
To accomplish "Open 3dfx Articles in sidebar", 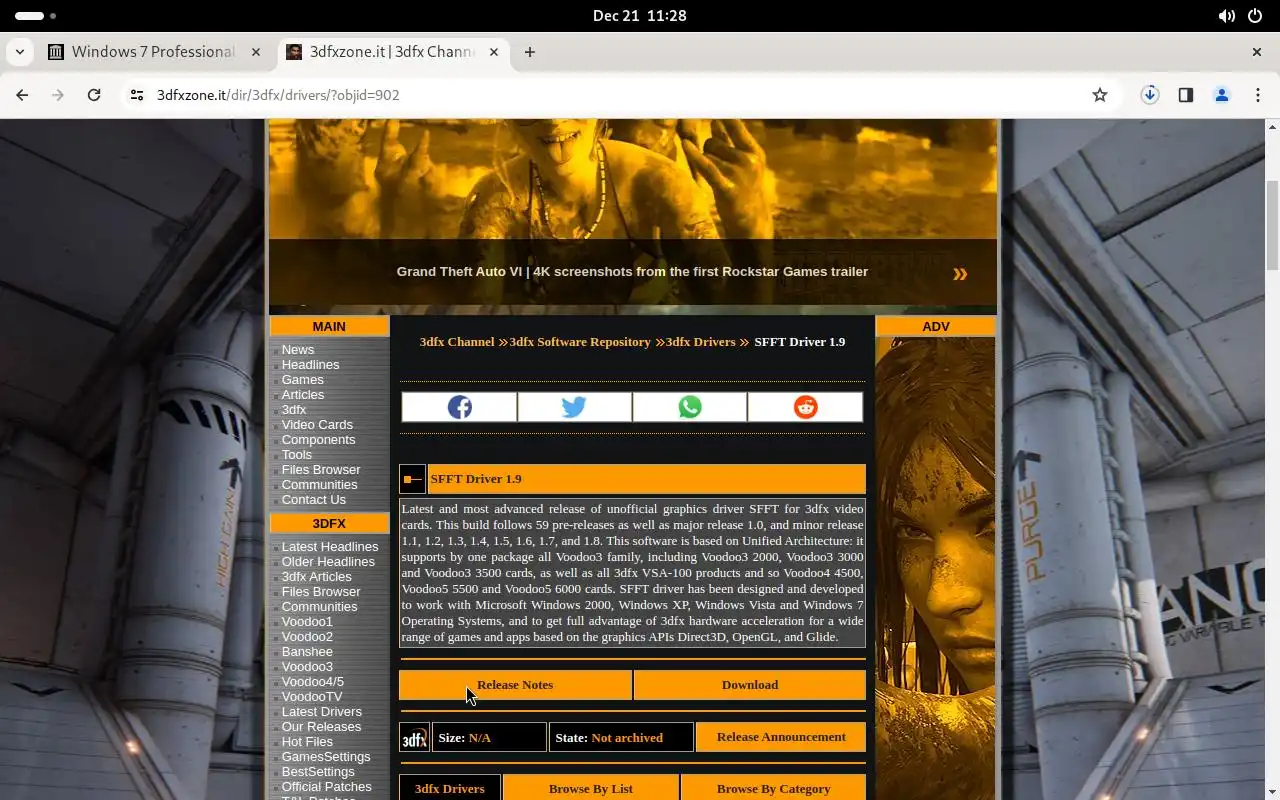I will click(x=317, y=577).
